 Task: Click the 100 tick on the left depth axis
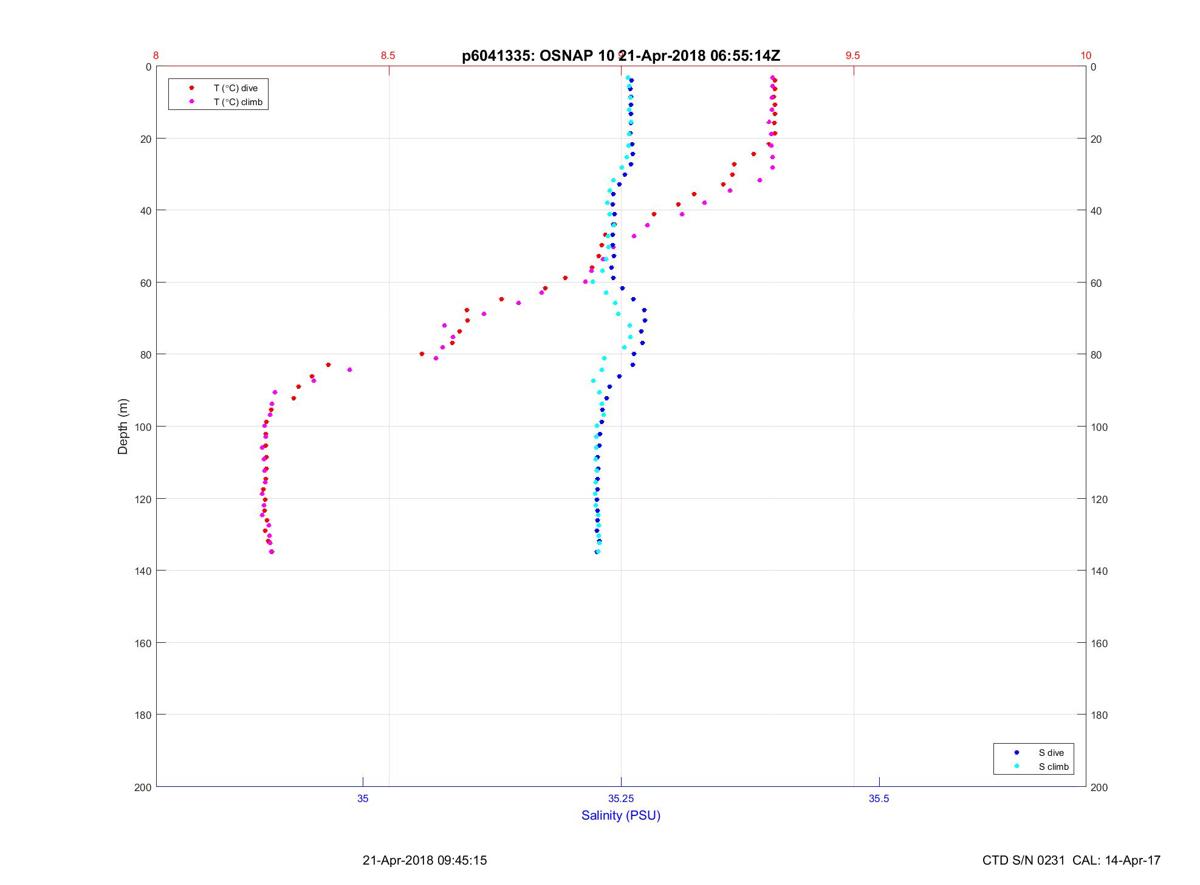(x=142, y=427)
